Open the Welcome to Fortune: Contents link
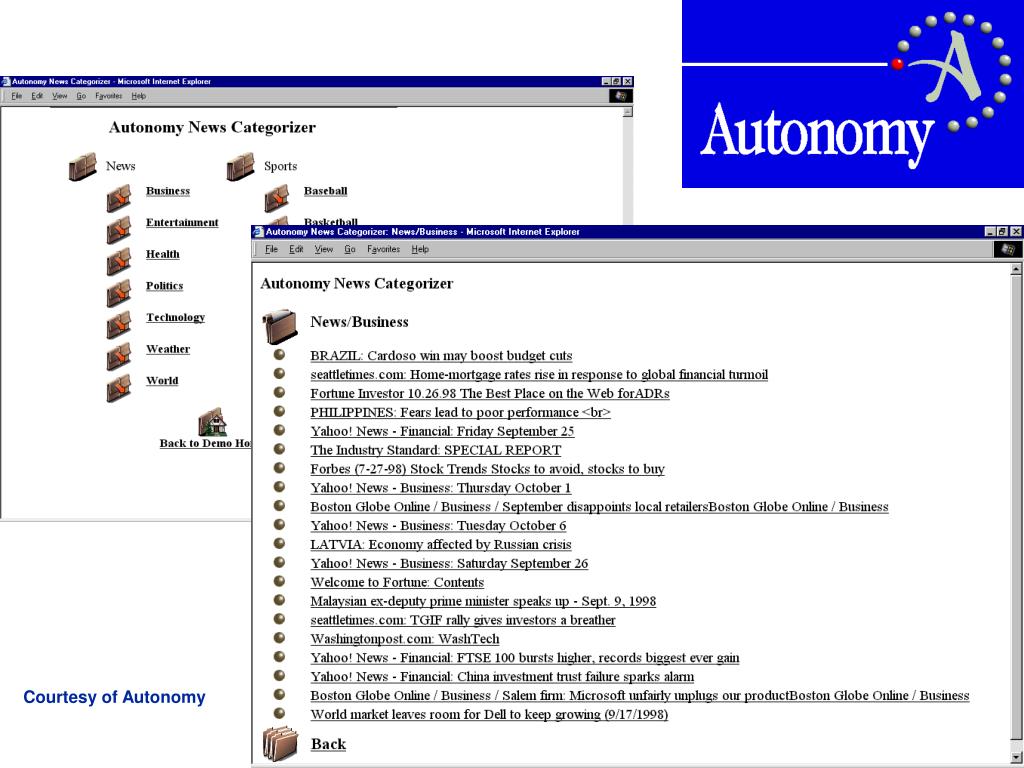 point(397,583)
